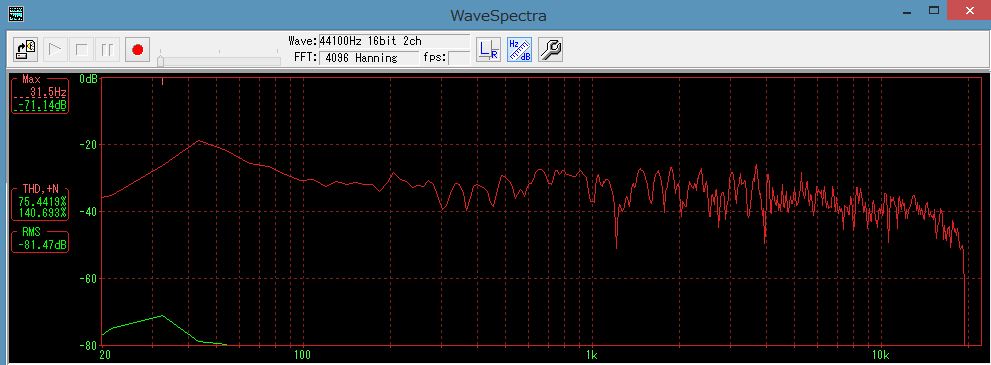Click the Stop playback button
Image resolution: width=991 pixels, height=365 pixels.
(x=82, y=49)
